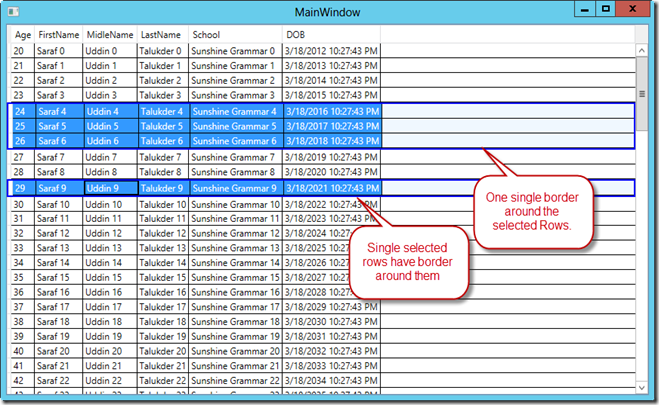
Task: Click the vertical scrollbar thumb
Action: [642, 94]
